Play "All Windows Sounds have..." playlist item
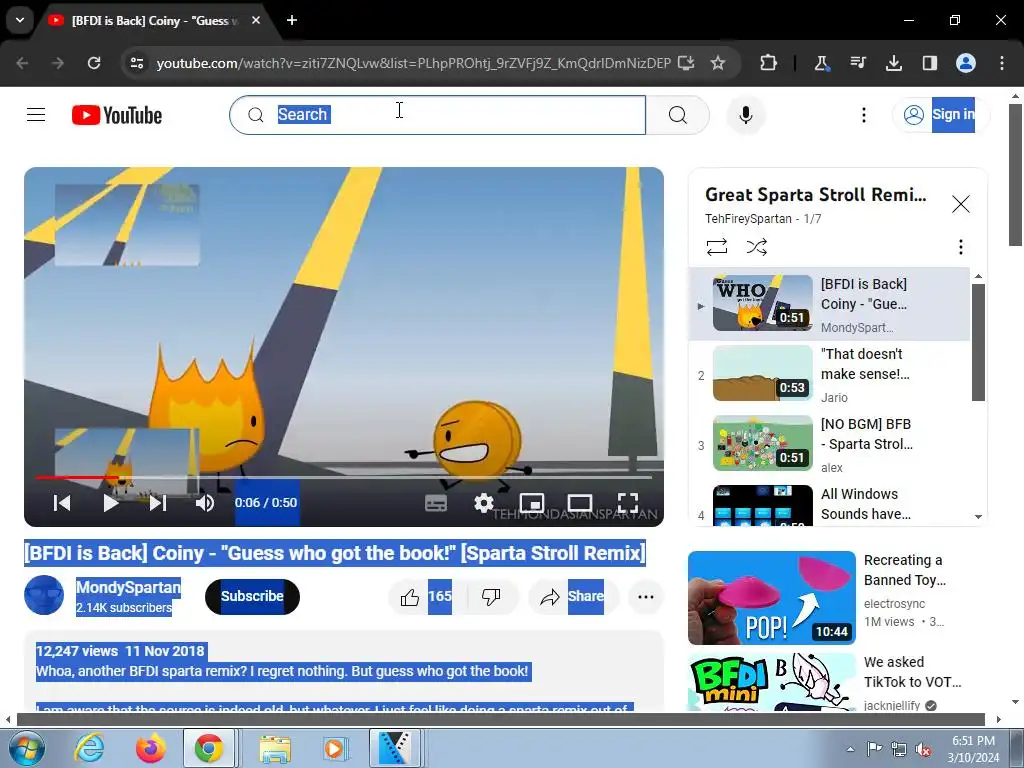 829,504
